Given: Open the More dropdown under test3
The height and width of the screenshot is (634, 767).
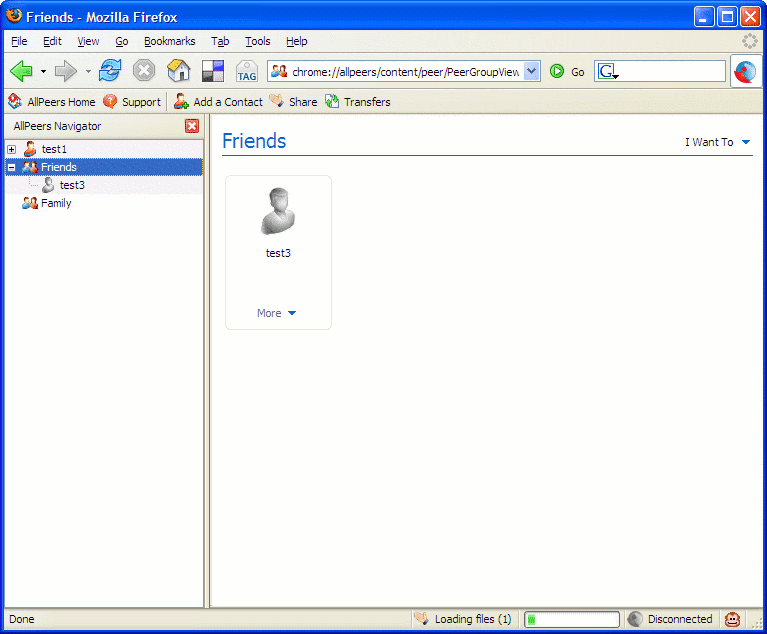Looking at the screenshot, I should pos(276,313).
